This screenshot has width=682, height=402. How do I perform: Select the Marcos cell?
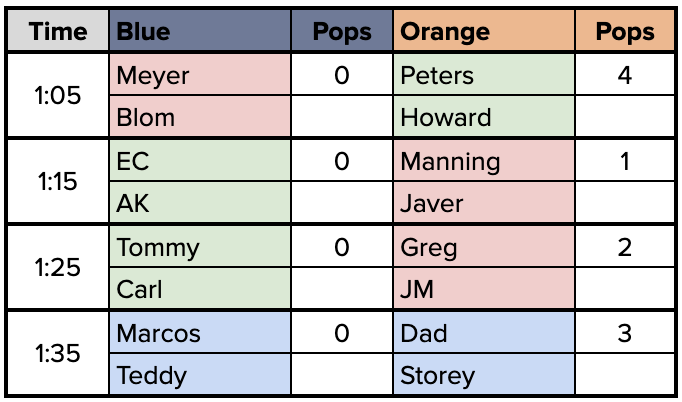click(200, 332)
